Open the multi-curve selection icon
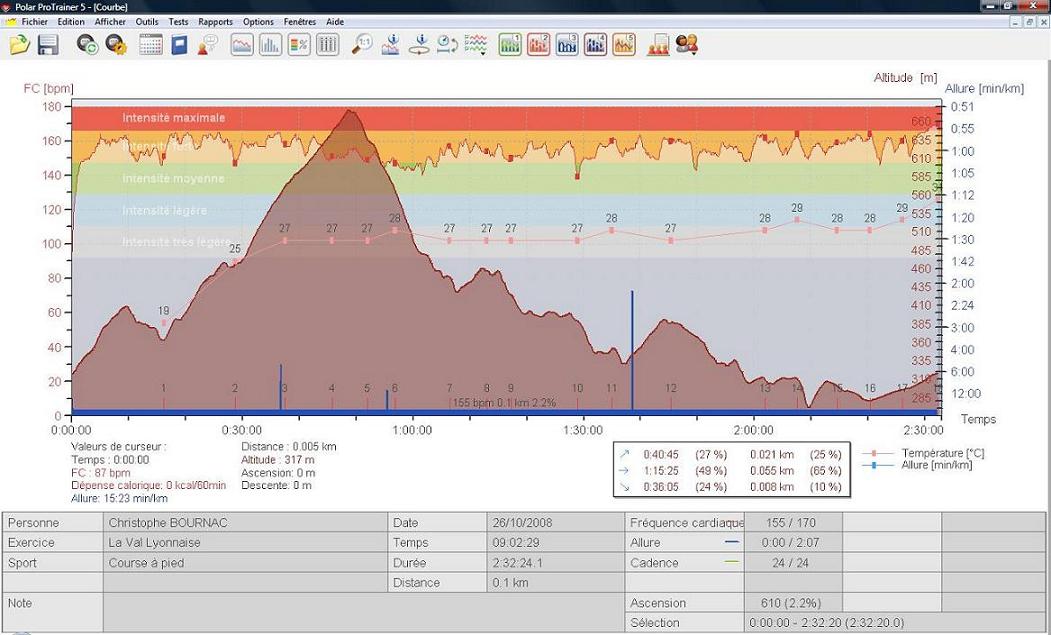Screen dimensions: 1051x635 (x=476, y=45)
